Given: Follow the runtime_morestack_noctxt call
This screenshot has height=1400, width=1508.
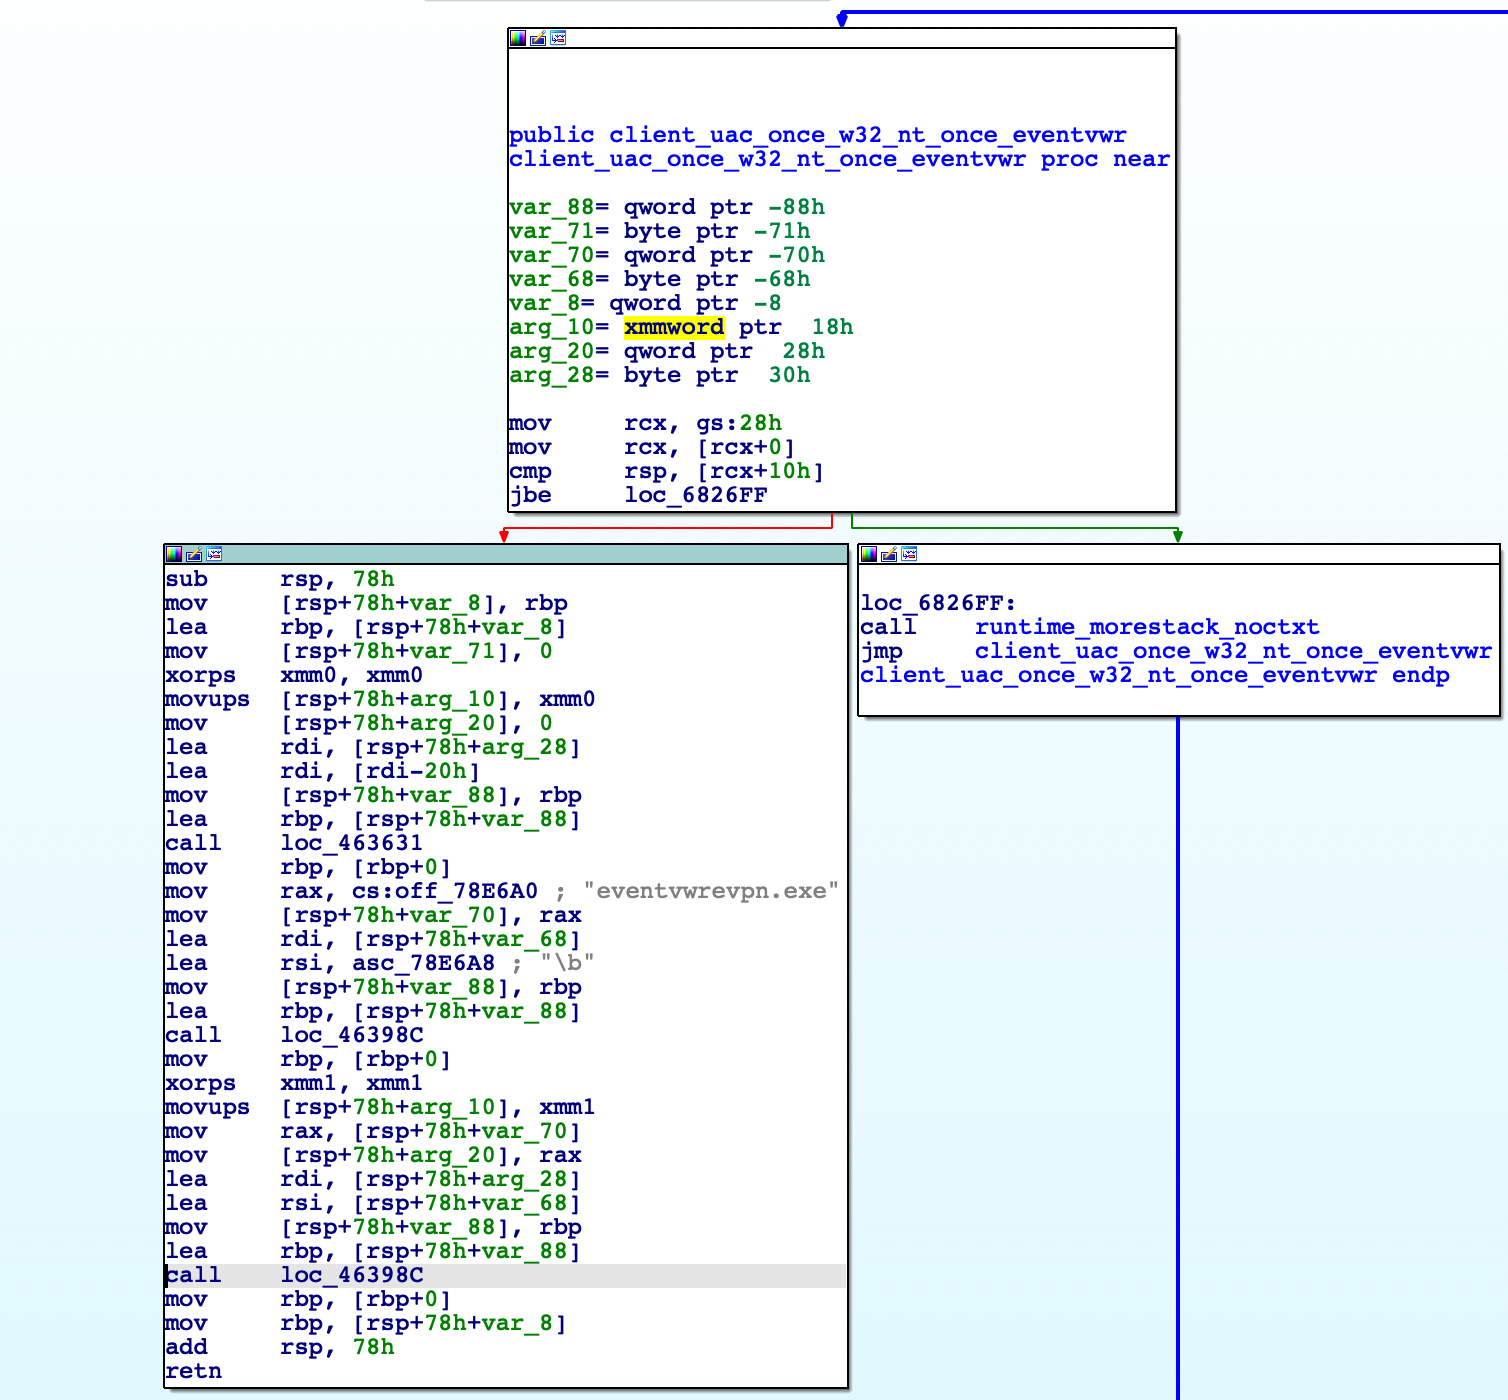Looking at the screenshot, I should 1147,627.
